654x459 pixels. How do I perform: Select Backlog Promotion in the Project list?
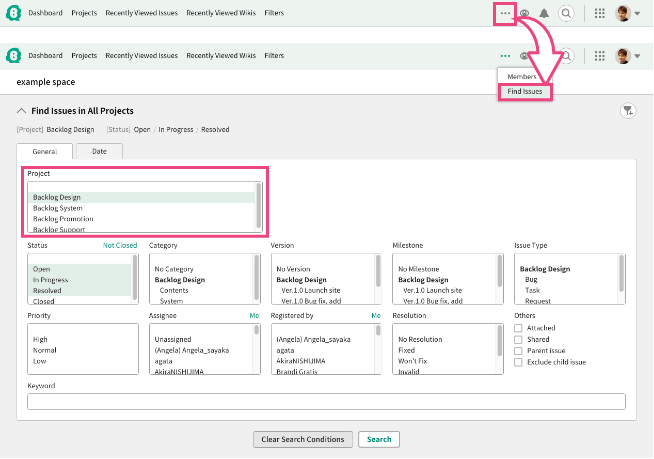pos(141,219)
